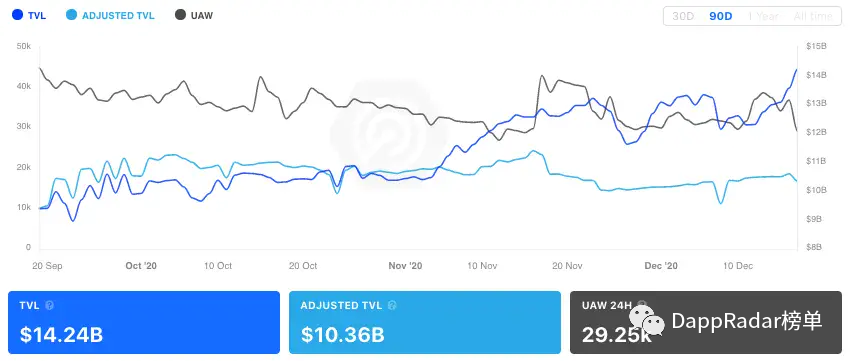Toggle the TVL series legend dot
Screen dimensions: 851x361
pos(17,15)
